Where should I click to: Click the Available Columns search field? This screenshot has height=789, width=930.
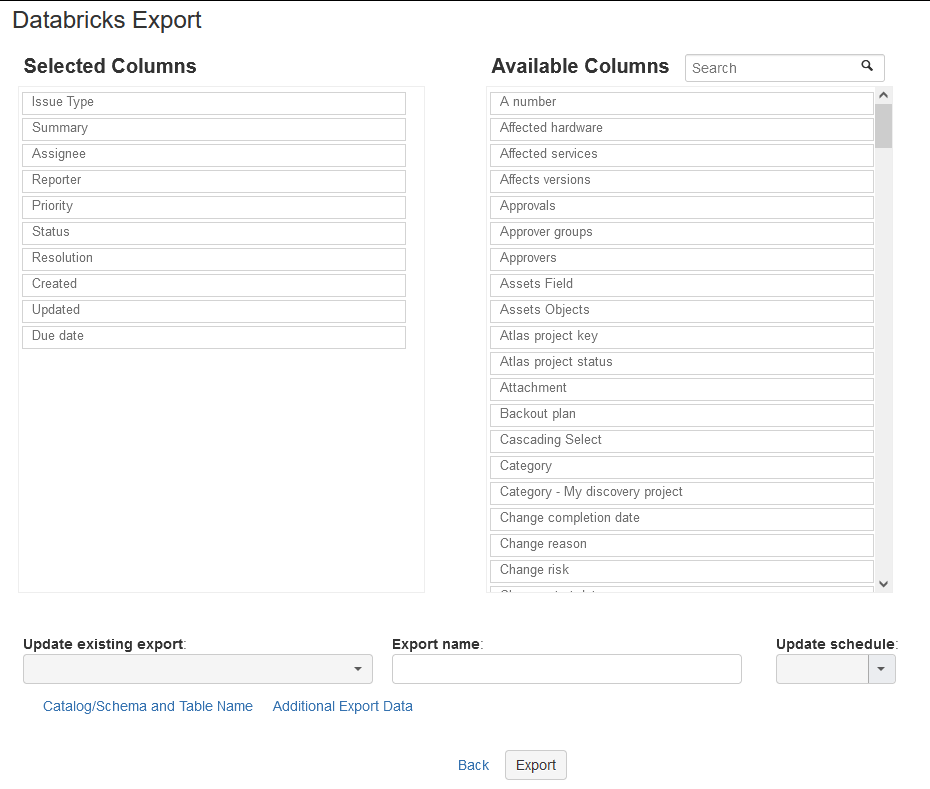tap(784, 68)
